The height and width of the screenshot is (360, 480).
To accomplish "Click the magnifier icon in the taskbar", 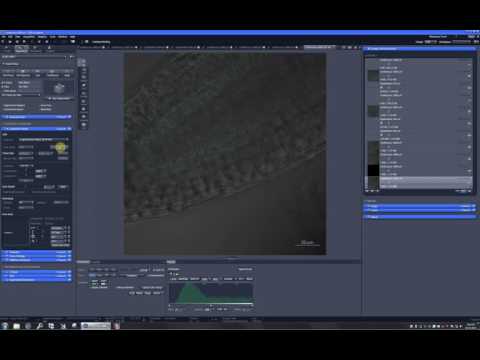I will [40, 326].
